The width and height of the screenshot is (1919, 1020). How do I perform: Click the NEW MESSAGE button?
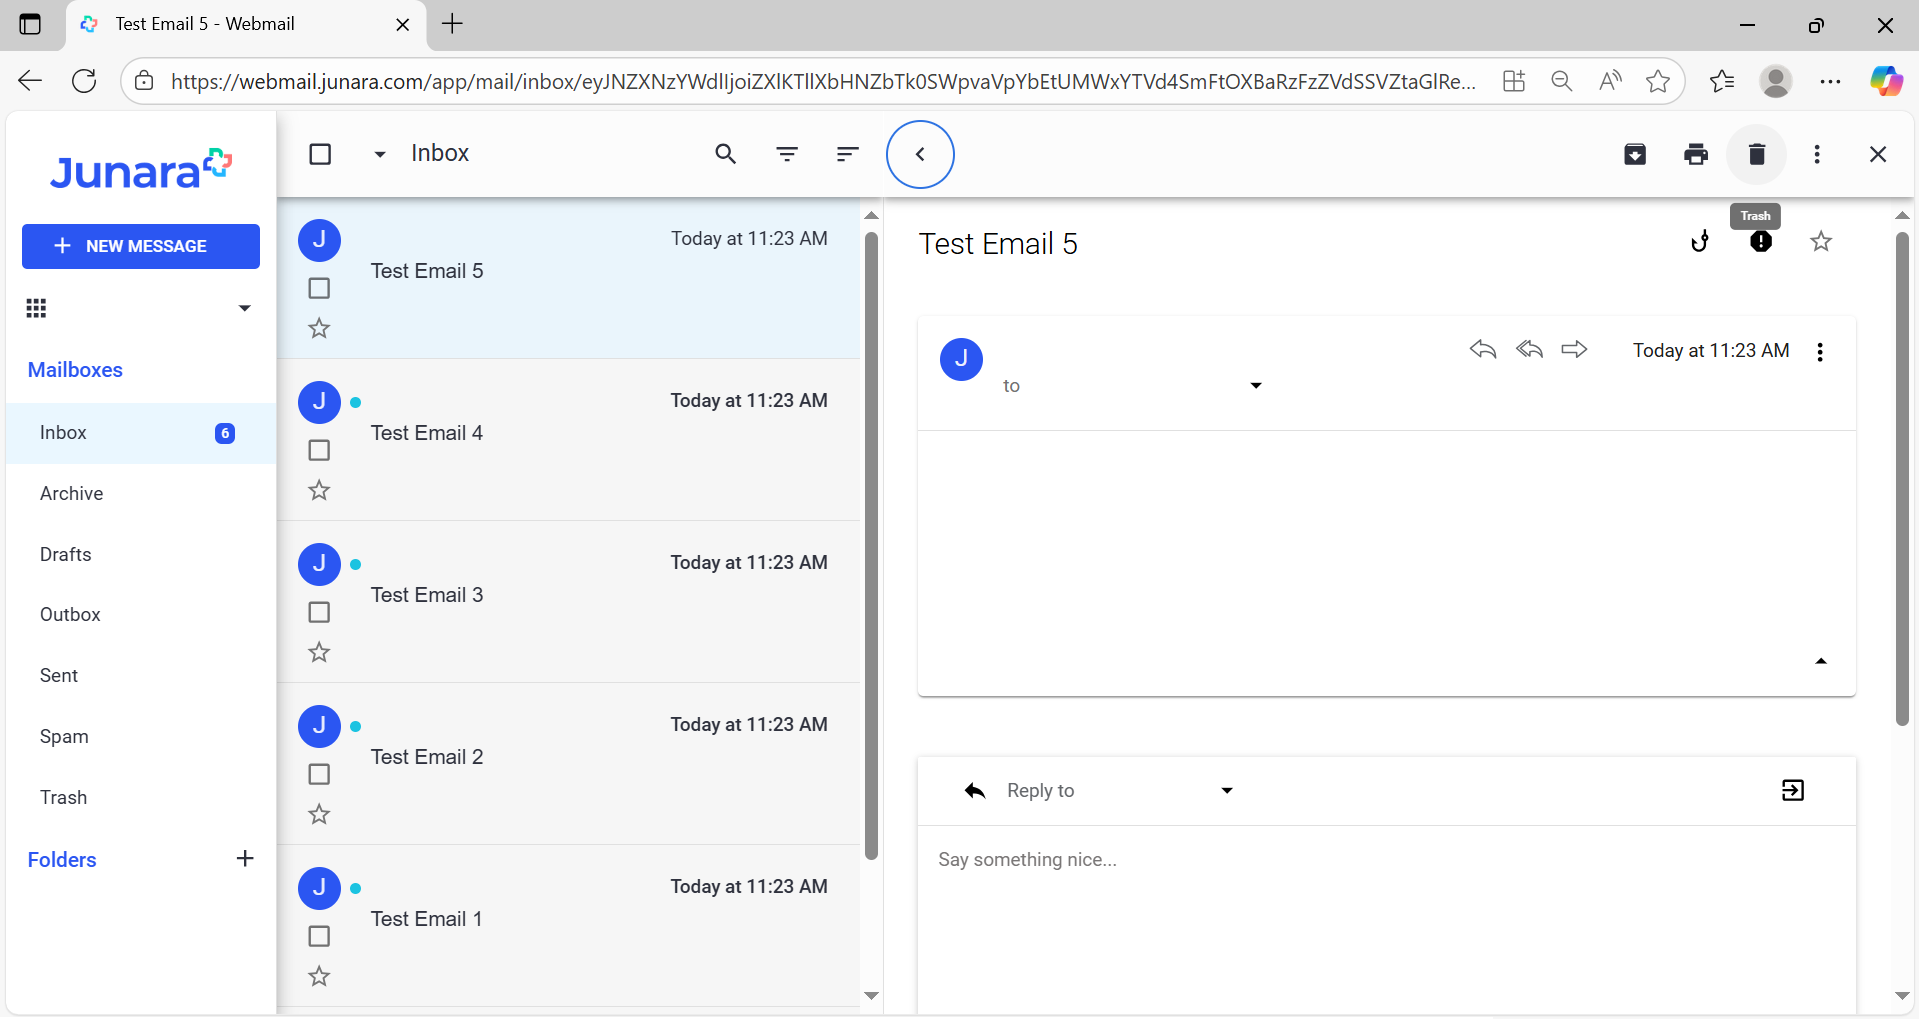141,246
